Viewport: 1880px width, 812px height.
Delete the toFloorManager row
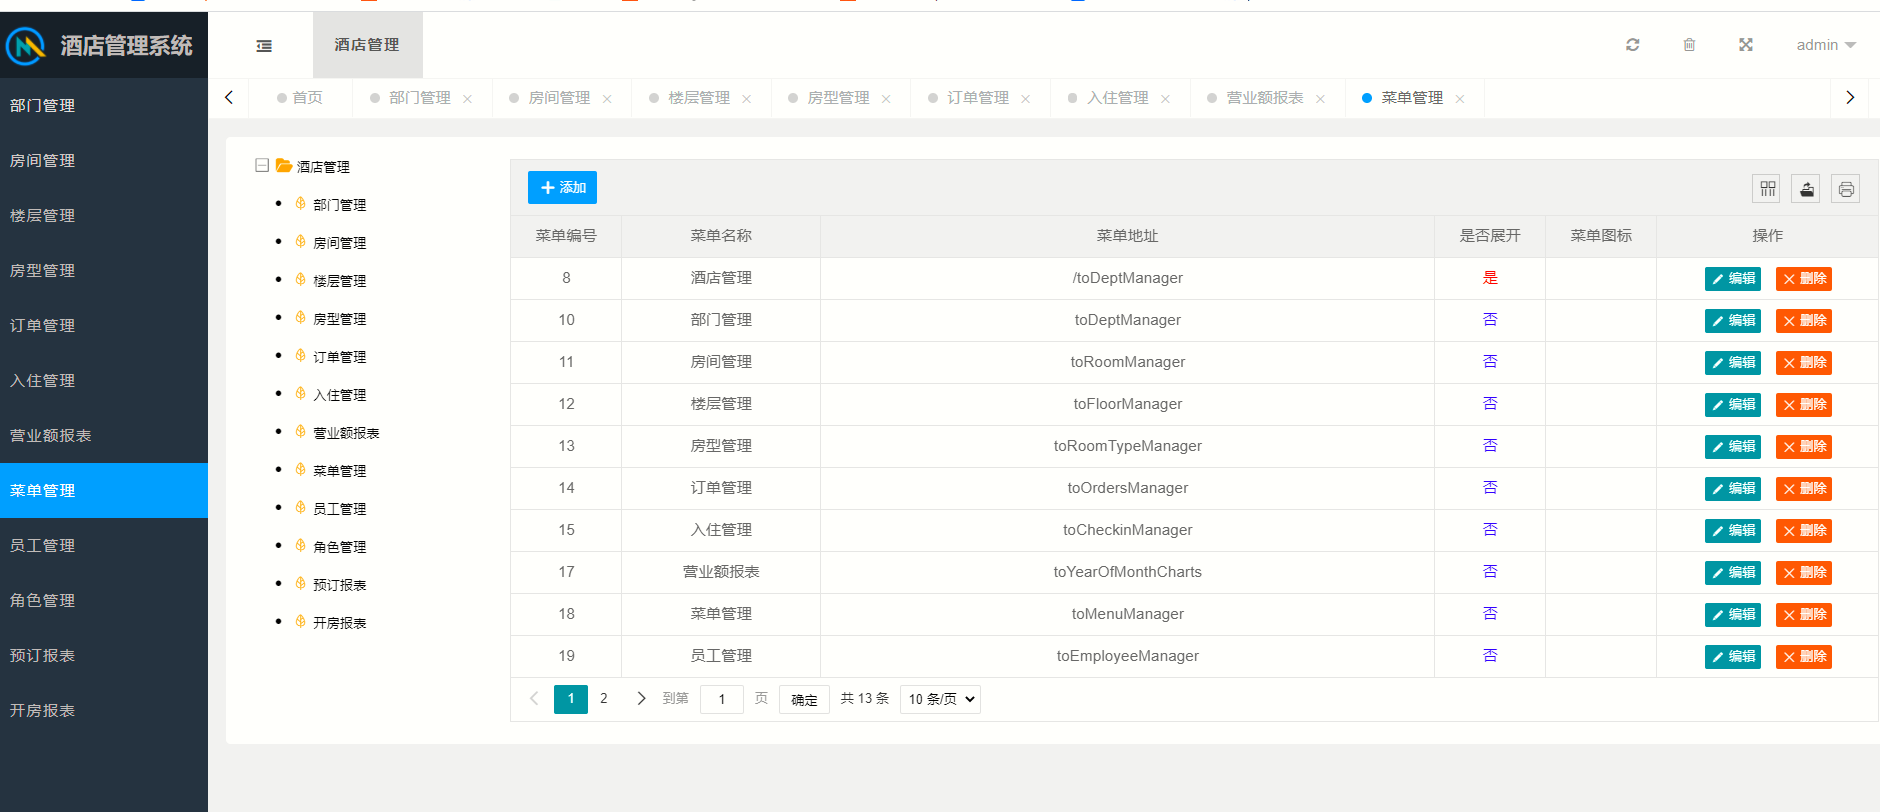pos(1804,405)
